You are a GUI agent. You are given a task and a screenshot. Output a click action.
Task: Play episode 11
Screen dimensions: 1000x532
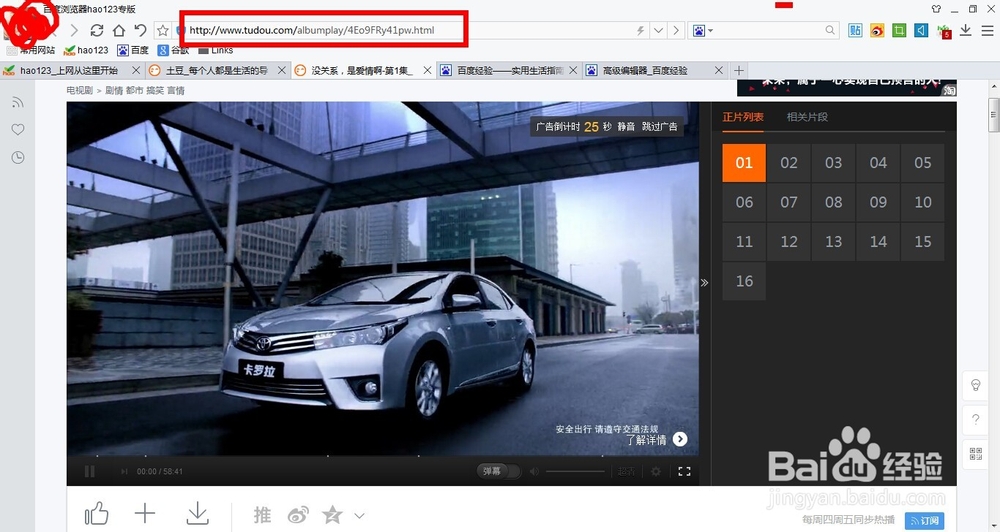pos(744,242)
